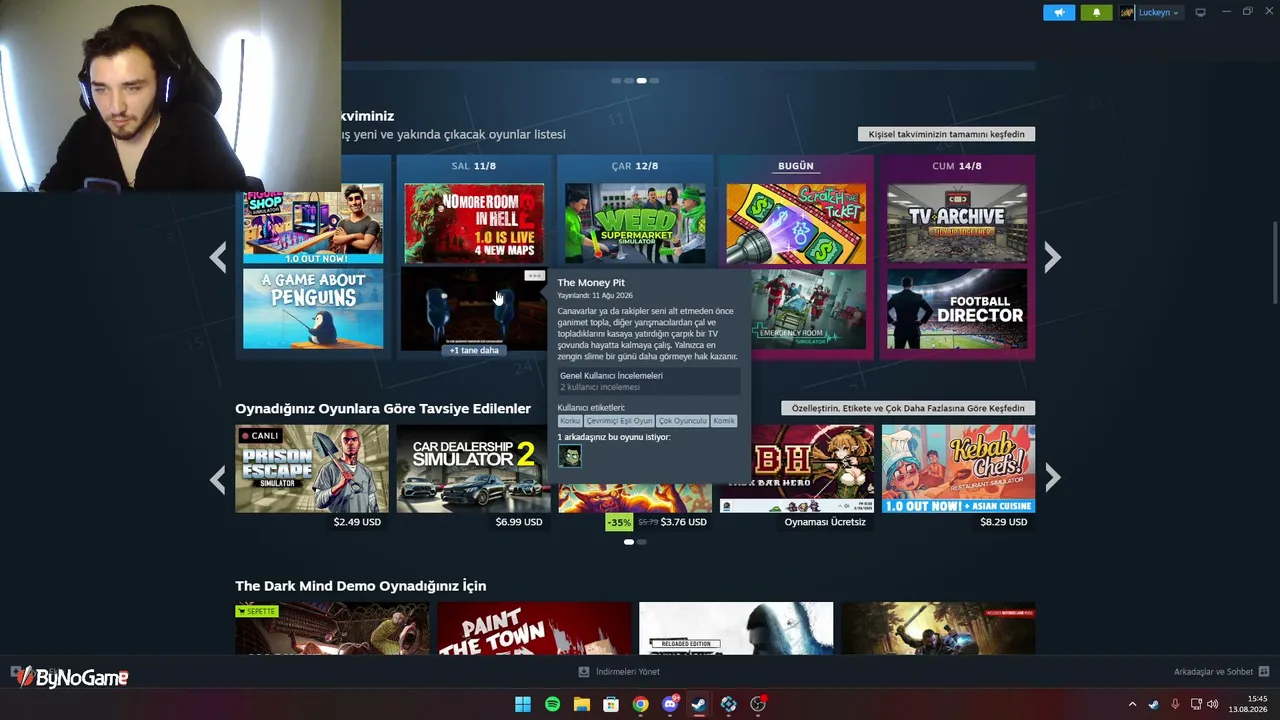Click 'The Money Pit' title in the popup
This screenshot has height=720, width=1280.
coord(591,283)
